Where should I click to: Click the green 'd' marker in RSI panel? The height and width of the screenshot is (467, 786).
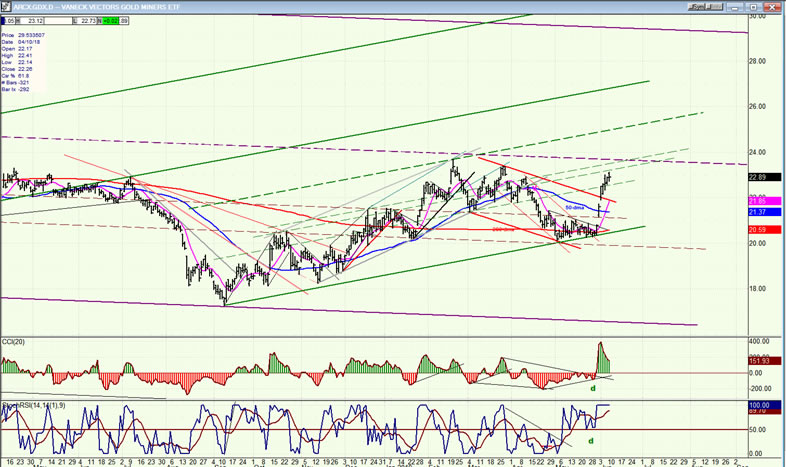pos(590,440)
